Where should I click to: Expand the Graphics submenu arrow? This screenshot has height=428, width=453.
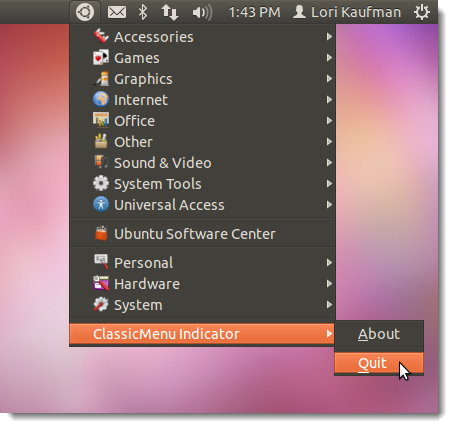[329, 79]
